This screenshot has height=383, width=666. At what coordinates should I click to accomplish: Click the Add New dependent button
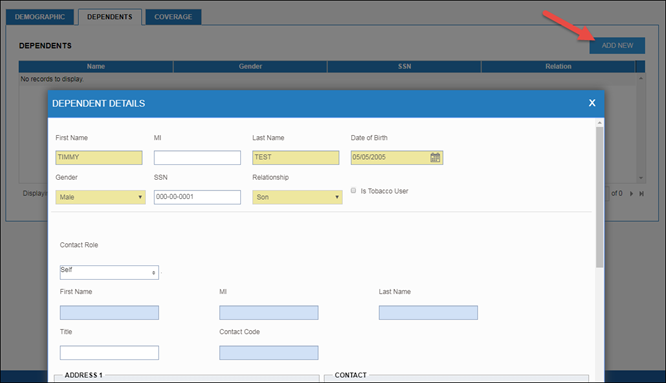tap(617, 45)
